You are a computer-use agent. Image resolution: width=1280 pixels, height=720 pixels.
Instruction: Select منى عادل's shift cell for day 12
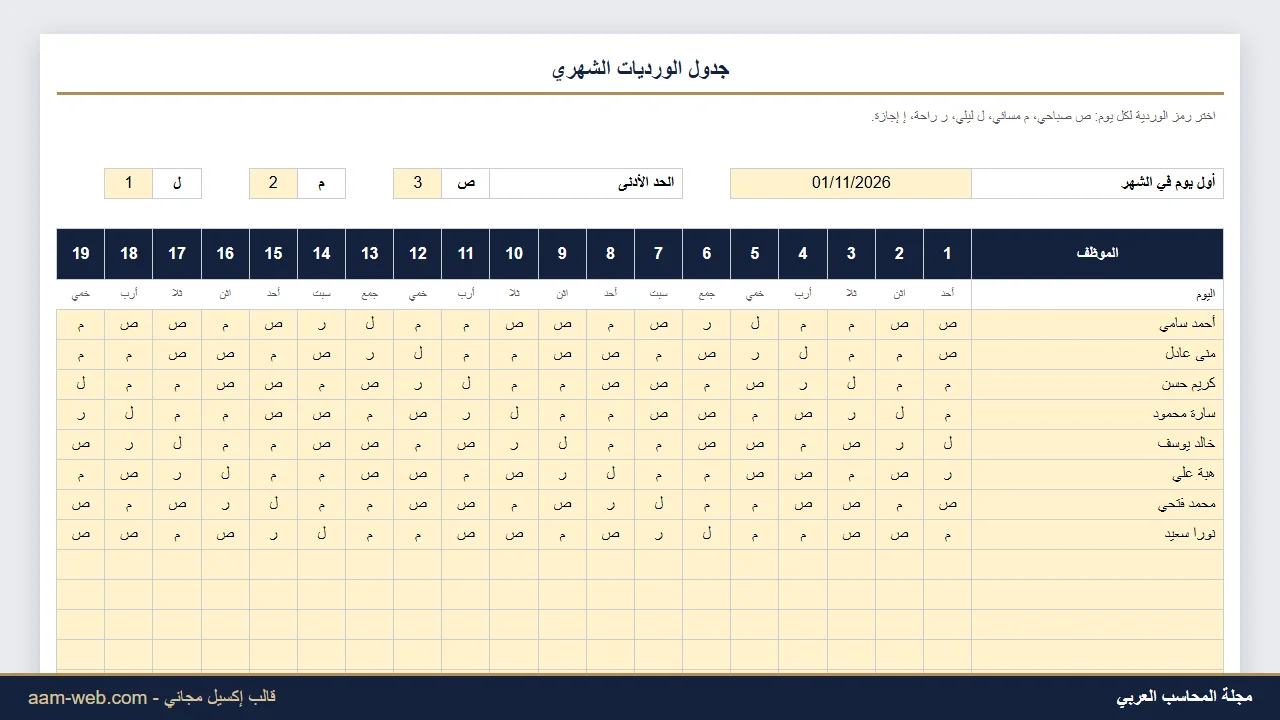[418, 354]
